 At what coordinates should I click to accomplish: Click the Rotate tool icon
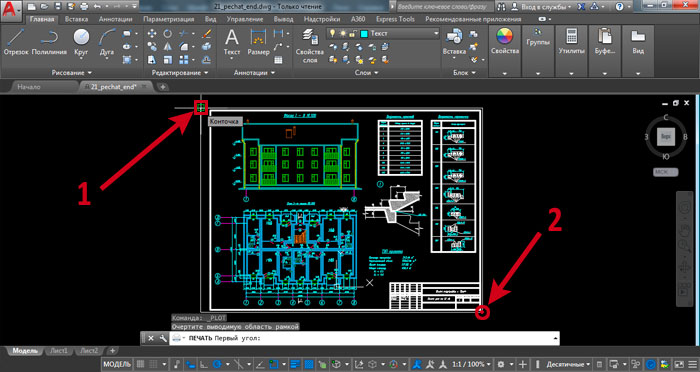(167, 33)
